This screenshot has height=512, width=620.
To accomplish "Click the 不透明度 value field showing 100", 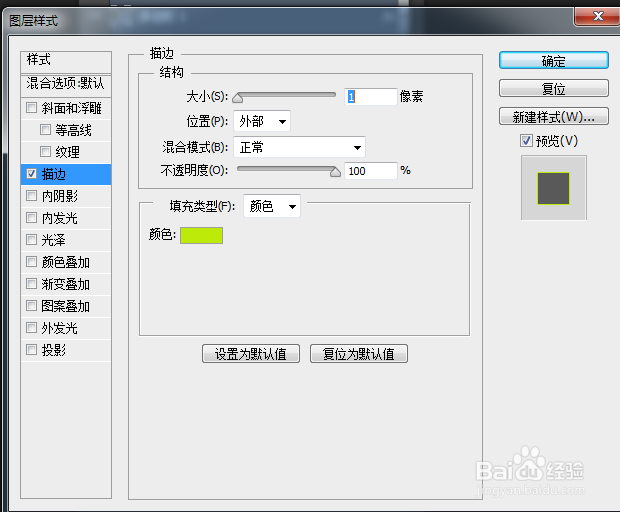I will pos(370,171).
